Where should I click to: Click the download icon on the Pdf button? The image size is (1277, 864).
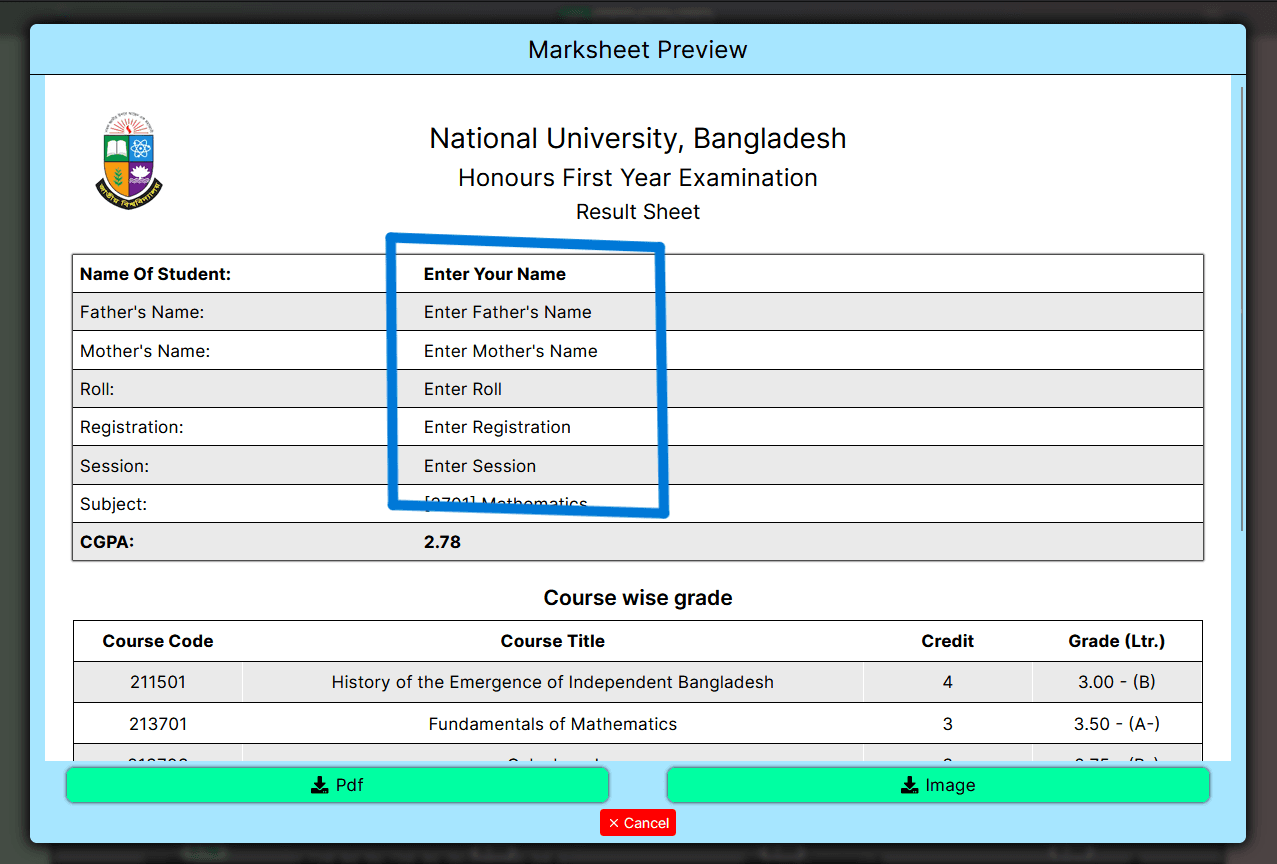pos(320,785)
